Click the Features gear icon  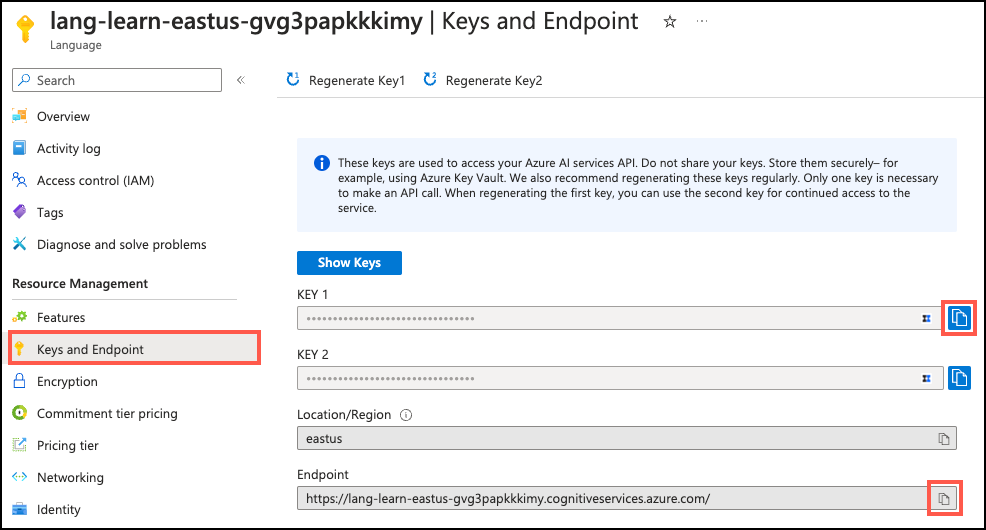19,317
